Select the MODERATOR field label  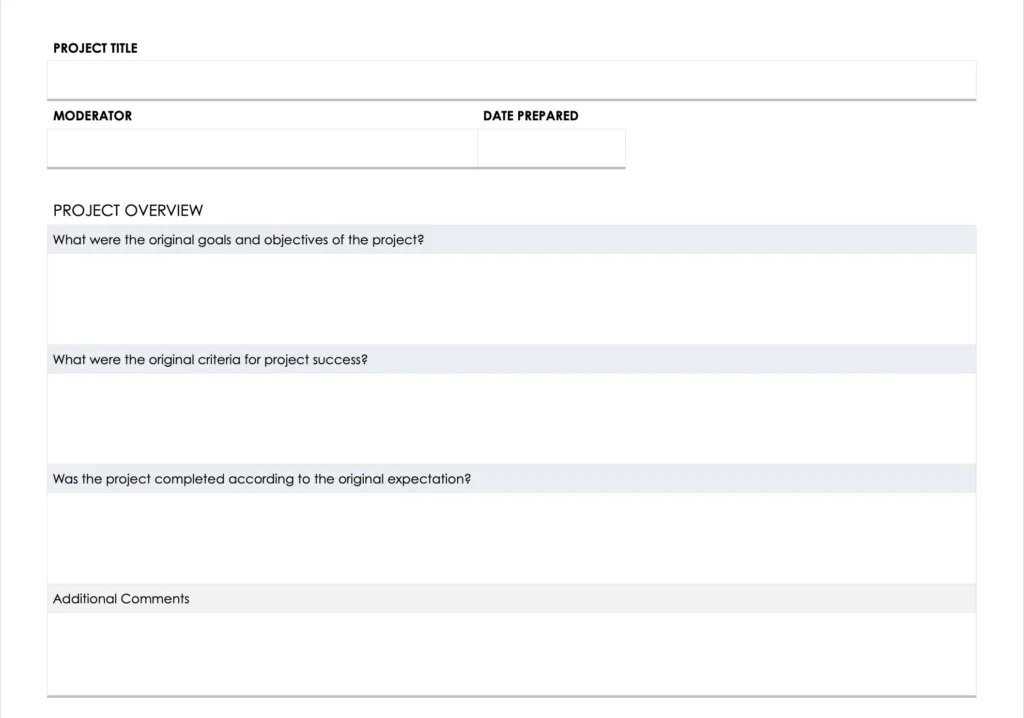tap(92, 116)
